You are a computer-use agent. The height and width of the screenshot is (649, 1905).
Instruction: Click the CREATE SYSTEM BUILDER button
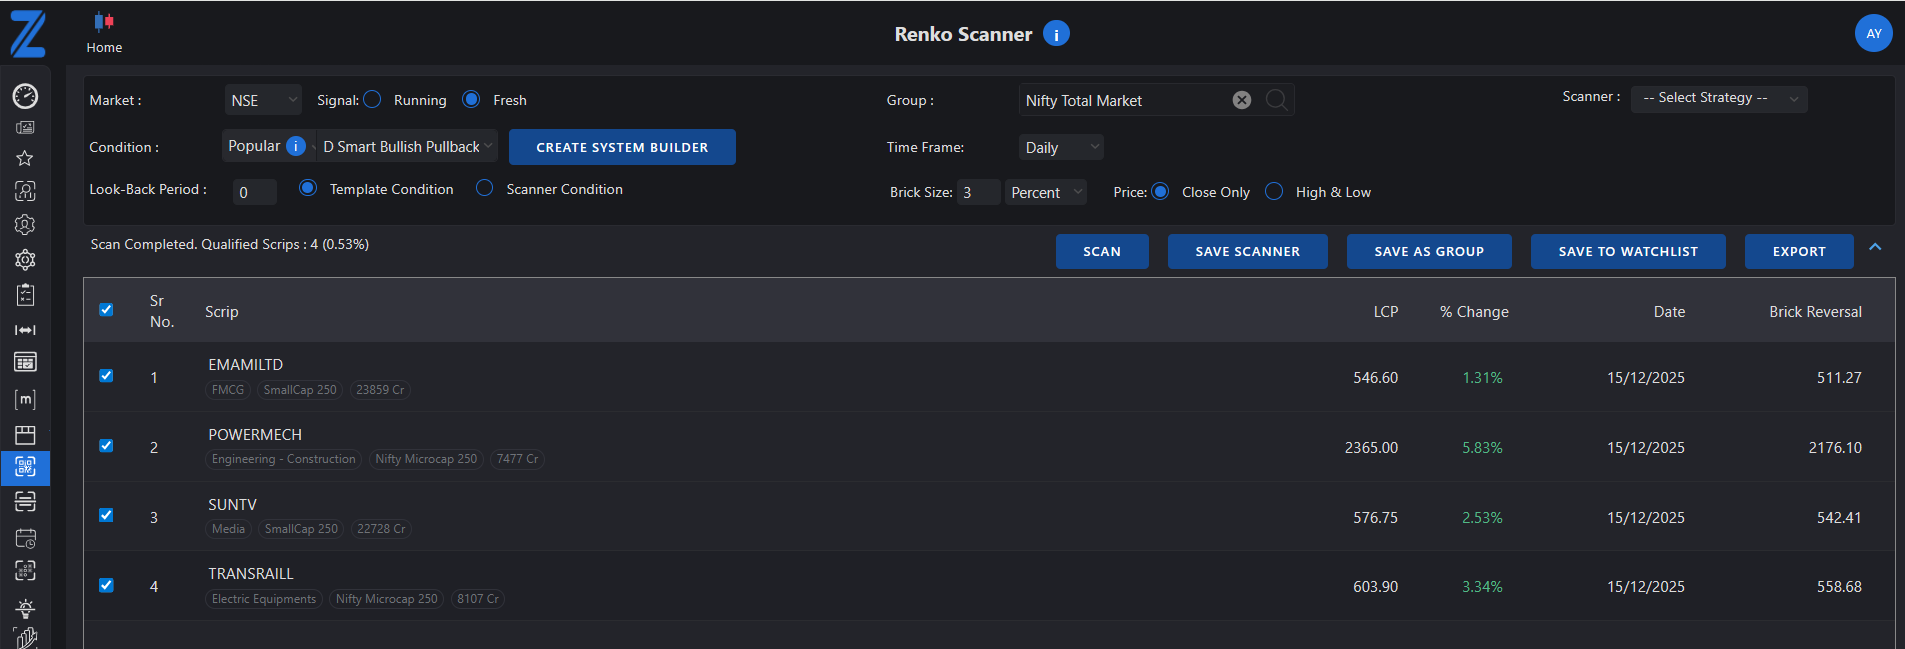pyautogui.click(x=622, y=147)
